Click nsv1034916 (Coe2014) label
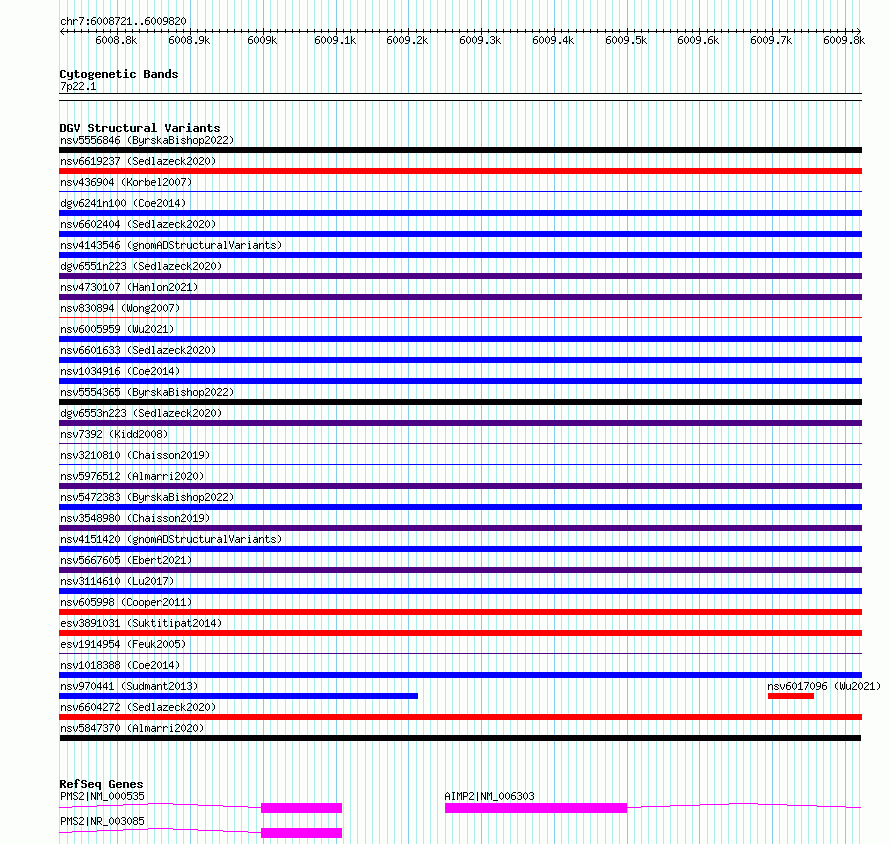Viewport: 890px width, 844px height. tap(120, 371)
